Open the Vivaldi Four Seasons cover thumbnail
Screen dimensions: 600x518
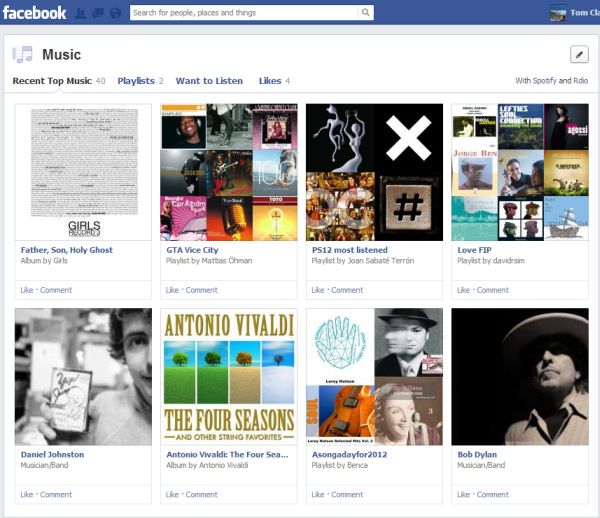point(229,377)
